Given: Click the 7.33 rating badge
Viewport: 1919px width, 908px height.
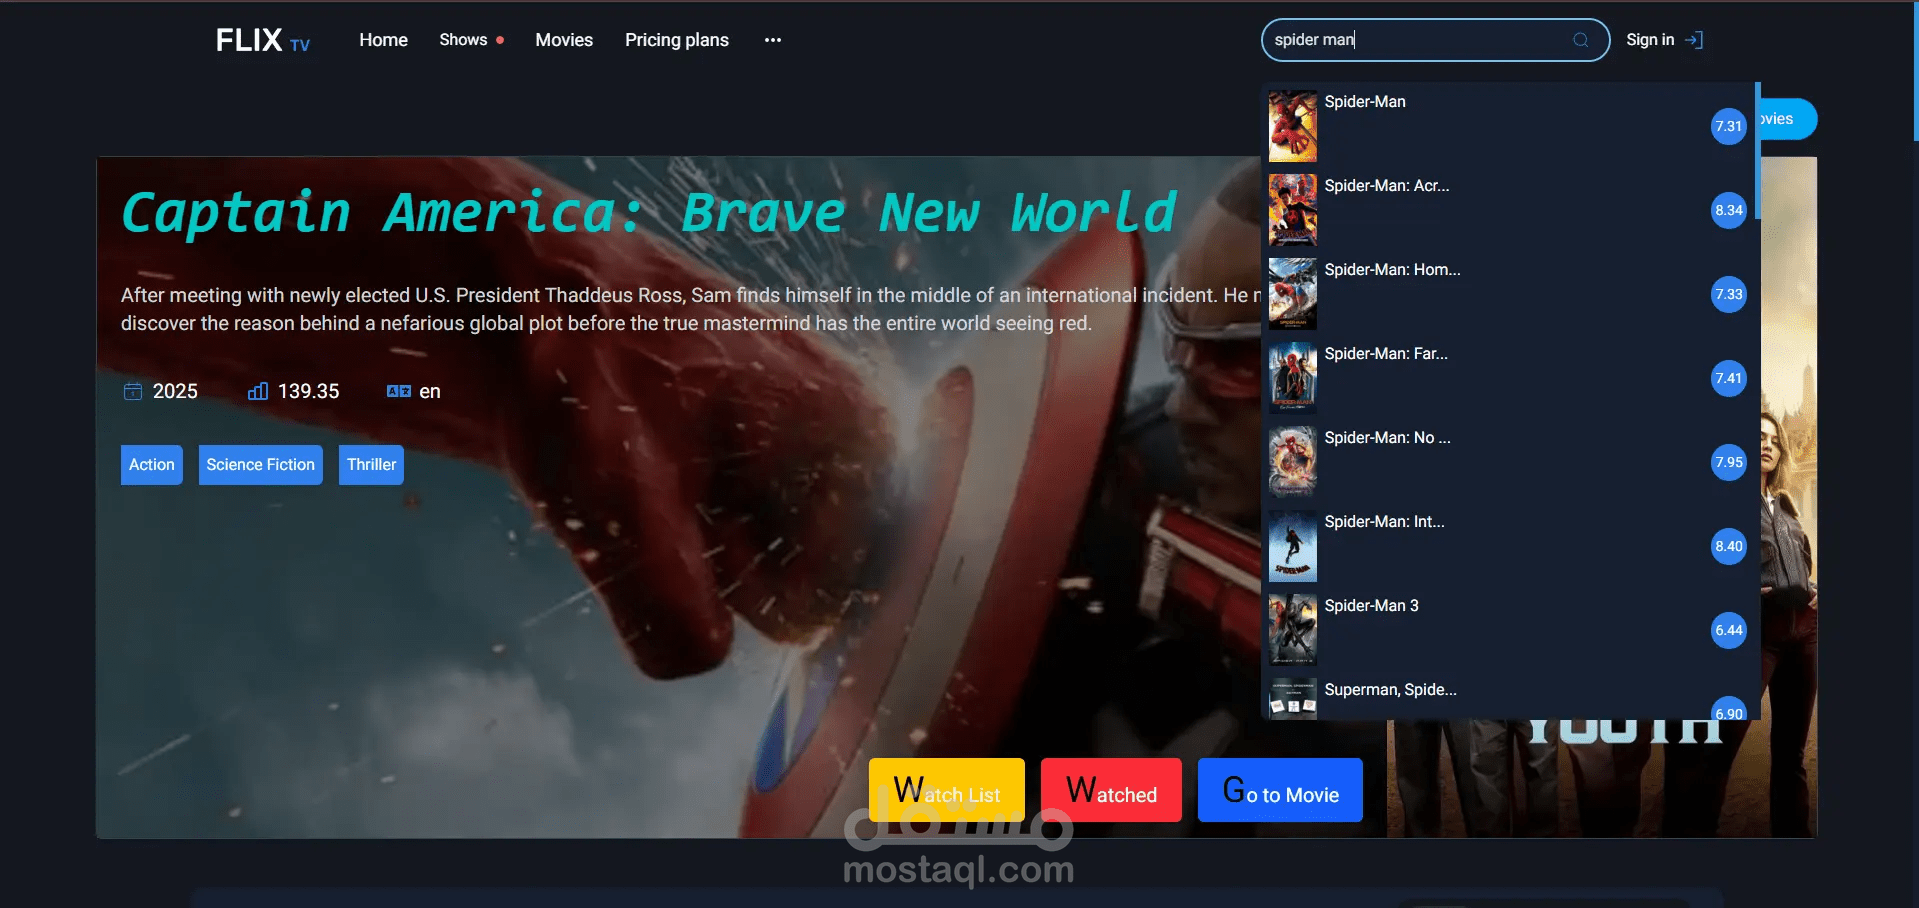Looking at the screenshot, I should pyautogui.click(x=1728, y=294).
